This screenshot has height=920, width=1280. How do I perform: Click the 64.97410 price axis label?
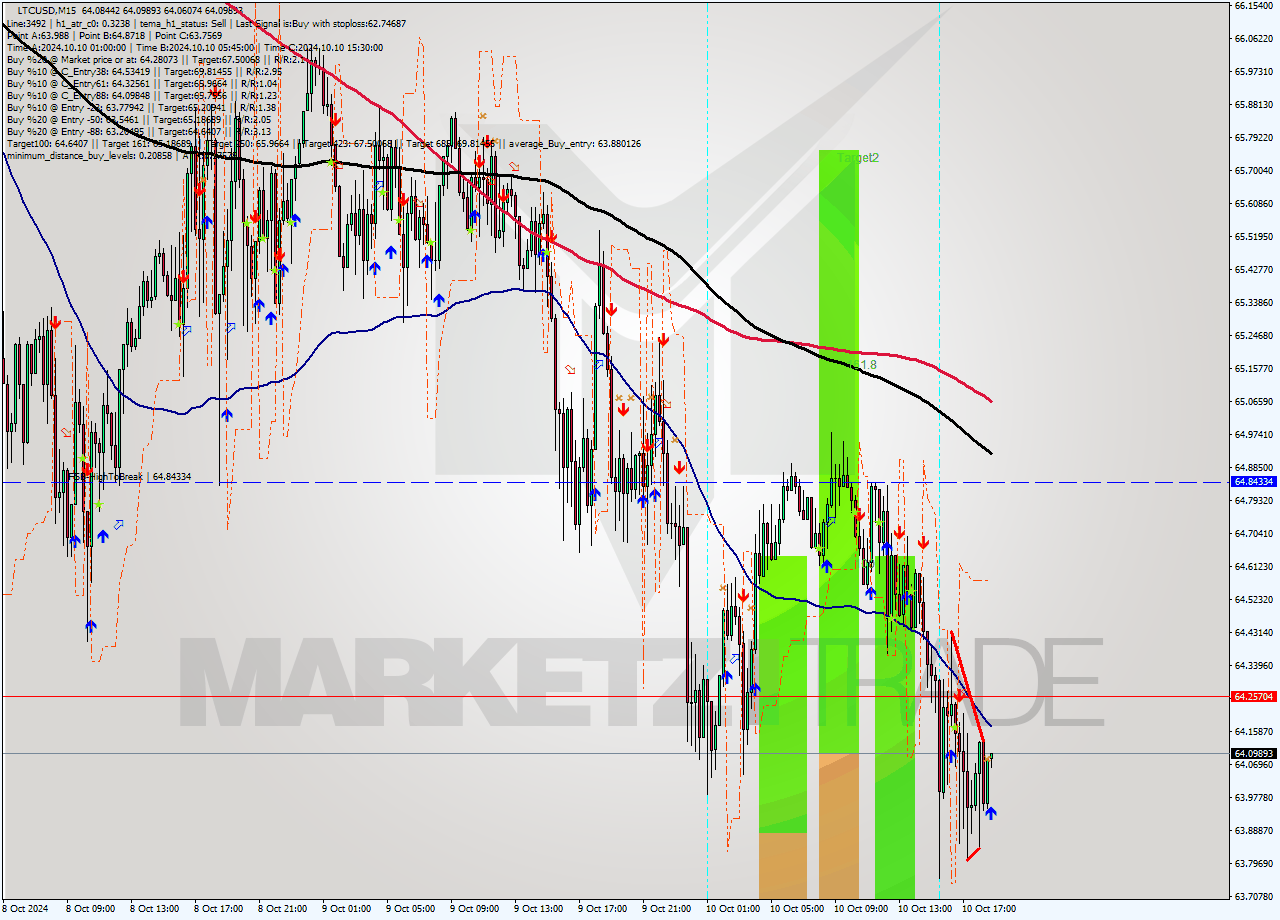(1254, 434)
